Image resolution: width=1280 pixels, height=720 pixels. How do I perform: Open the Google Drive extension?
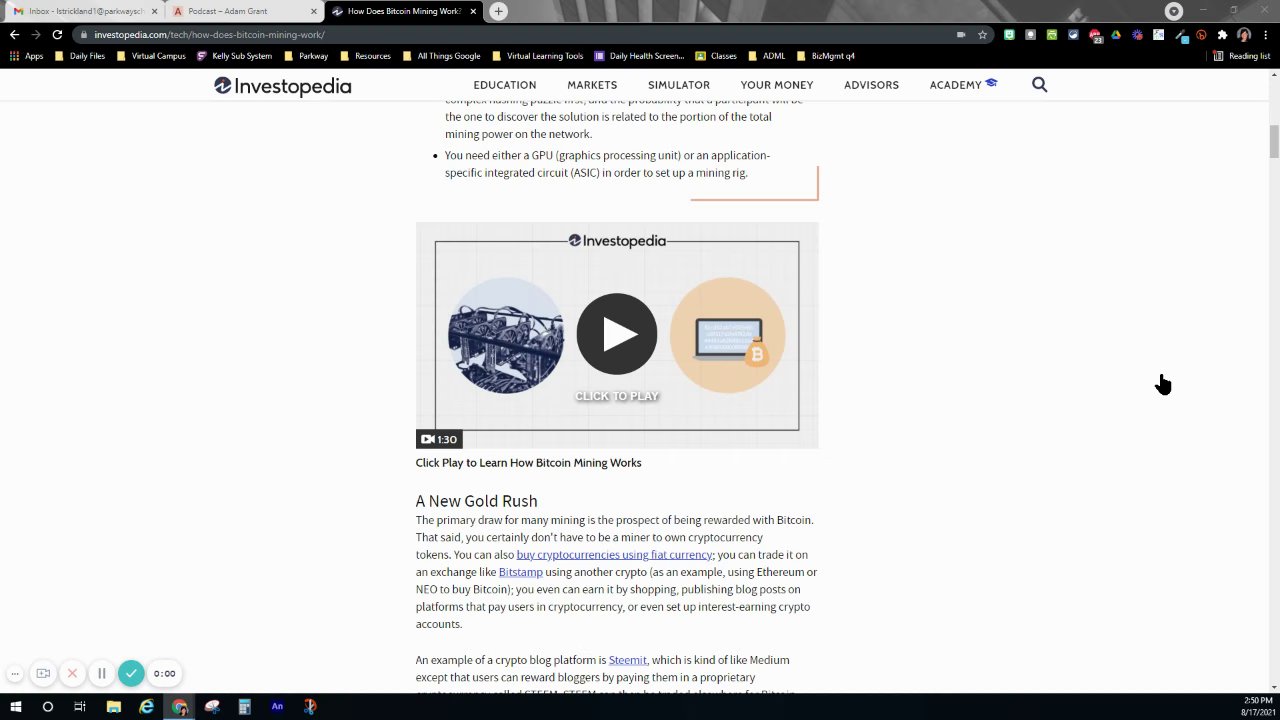[1116, 34]
